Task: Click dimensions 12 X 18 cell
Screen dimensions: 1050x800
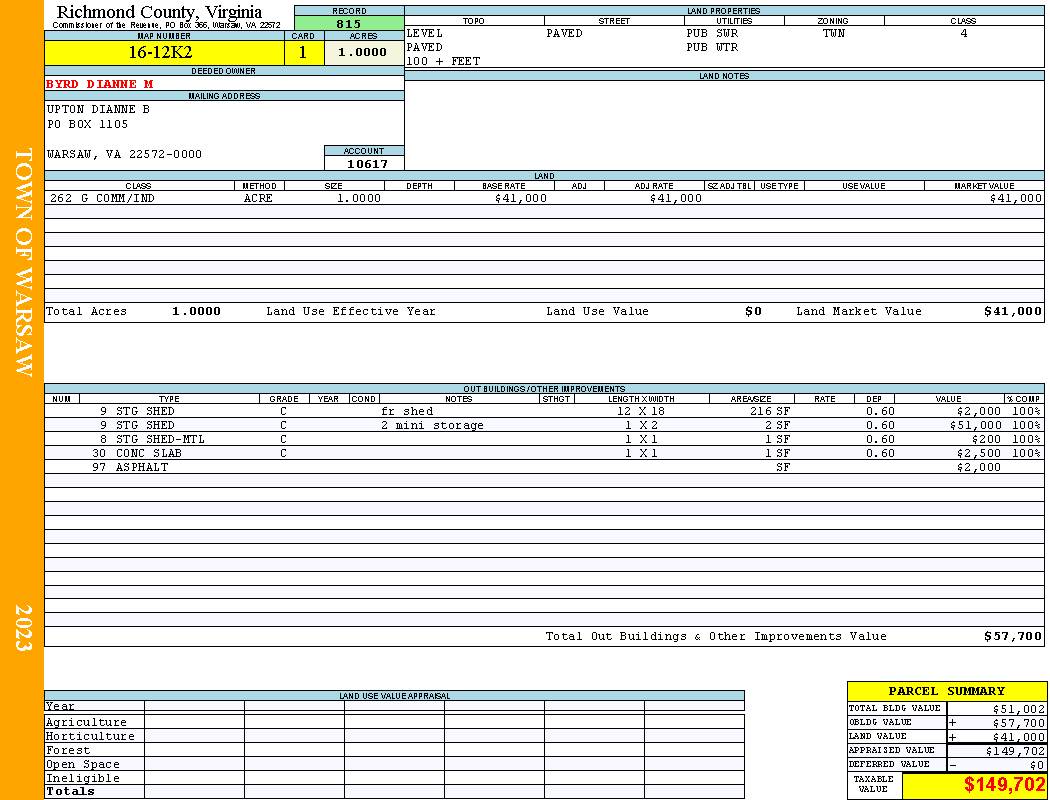Action: (x=641, y=412)
